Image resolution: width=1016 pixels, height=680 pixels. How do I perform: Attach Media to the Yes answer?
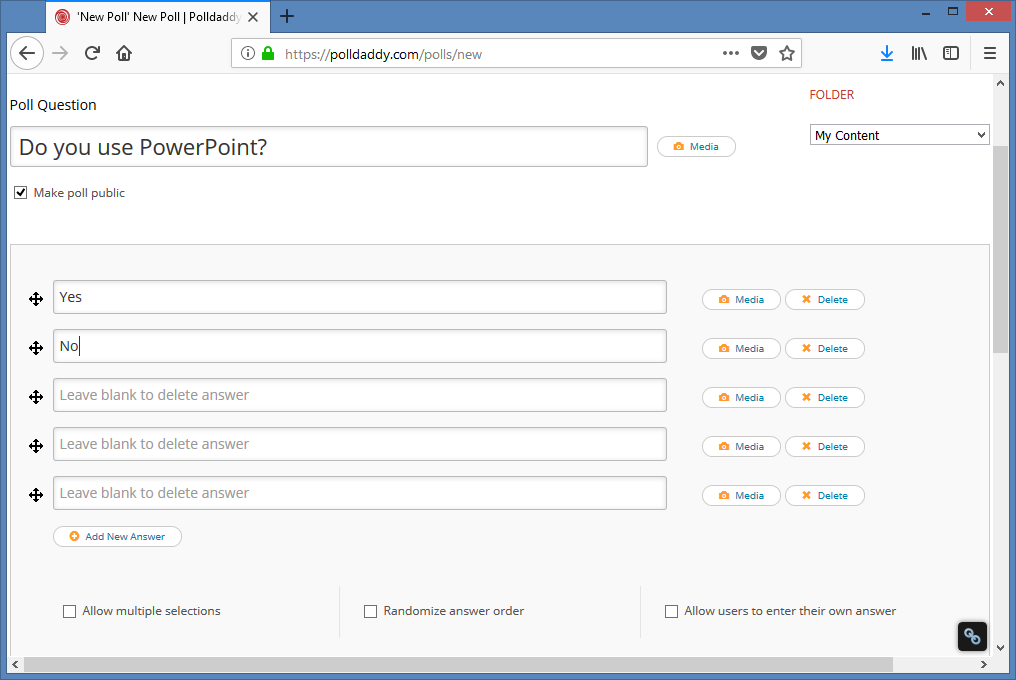pos(741,299)
